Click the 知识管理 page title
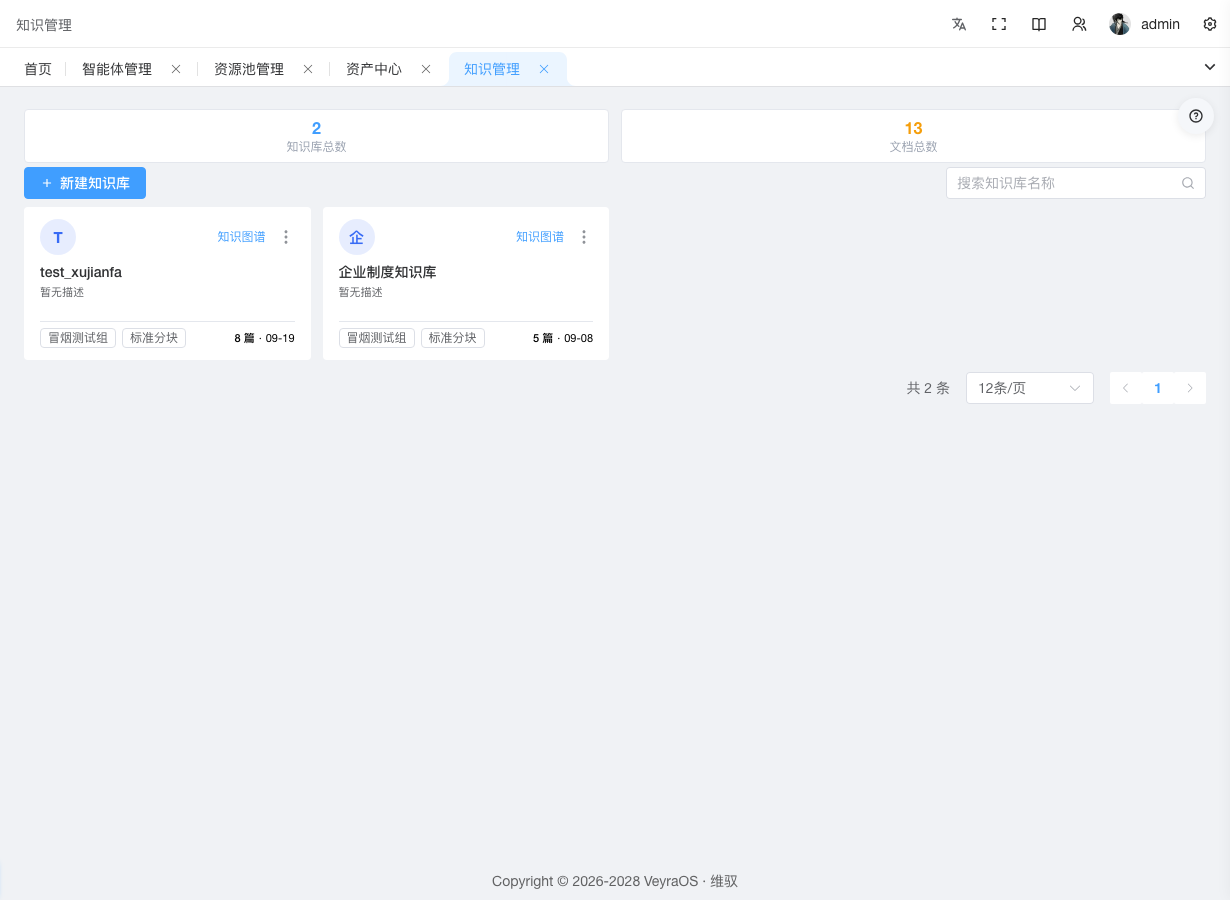Screen dimensions: 1230x900 44,25
